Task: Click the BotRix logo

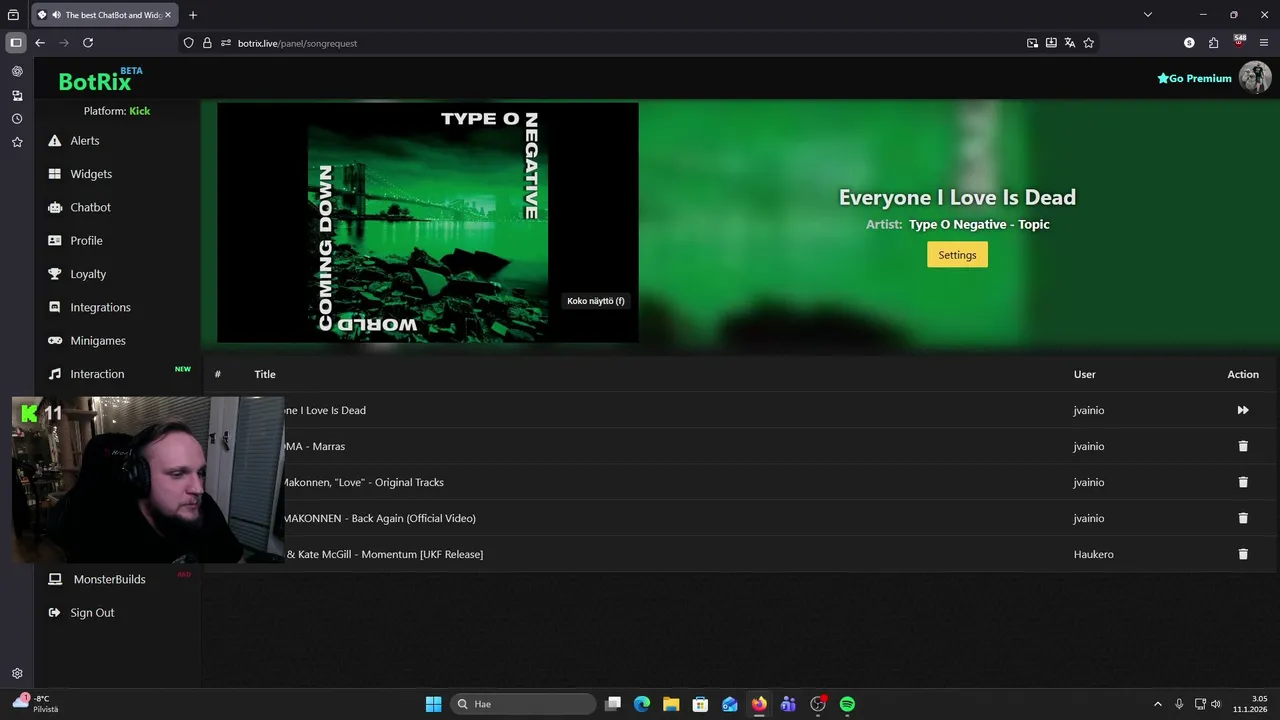Action: (x=95, y=81)
